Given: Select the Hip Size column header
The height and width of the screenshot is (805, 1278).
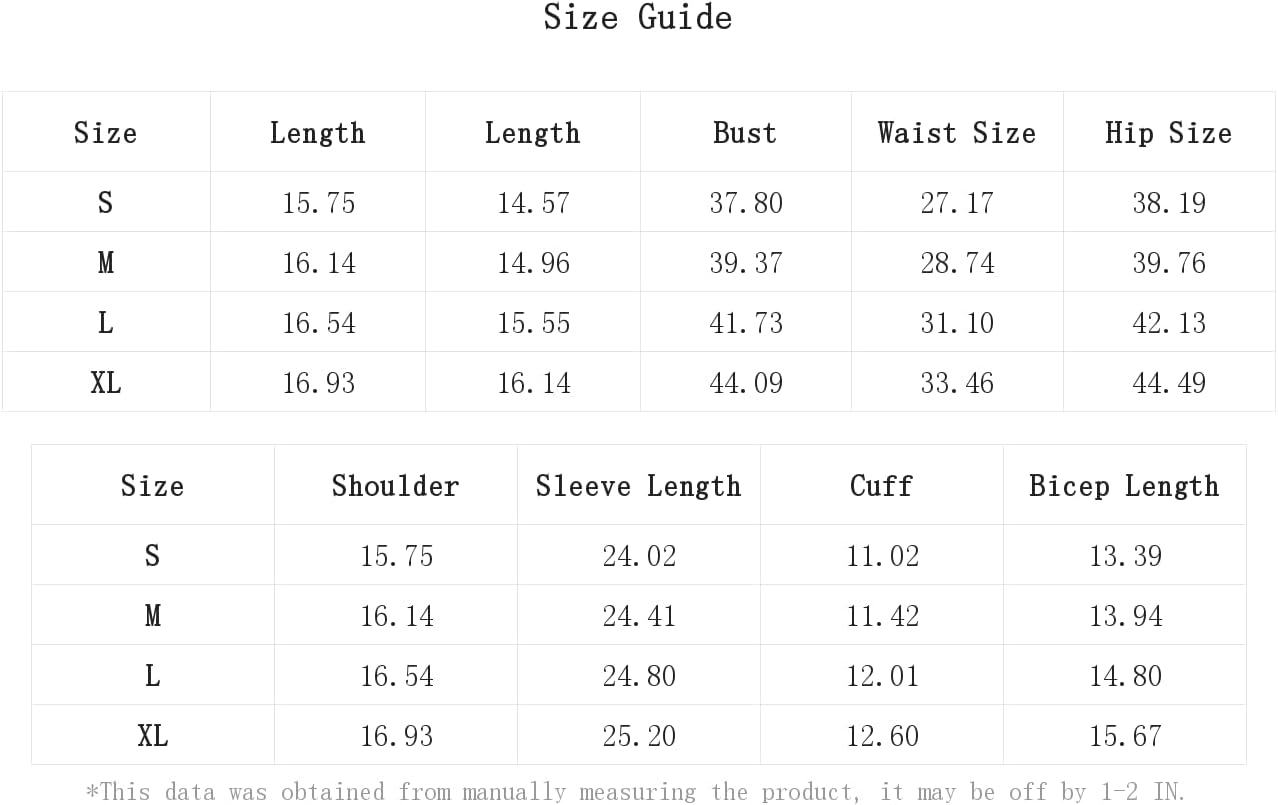Looking at the screenshot, I should click(1168, 133).
